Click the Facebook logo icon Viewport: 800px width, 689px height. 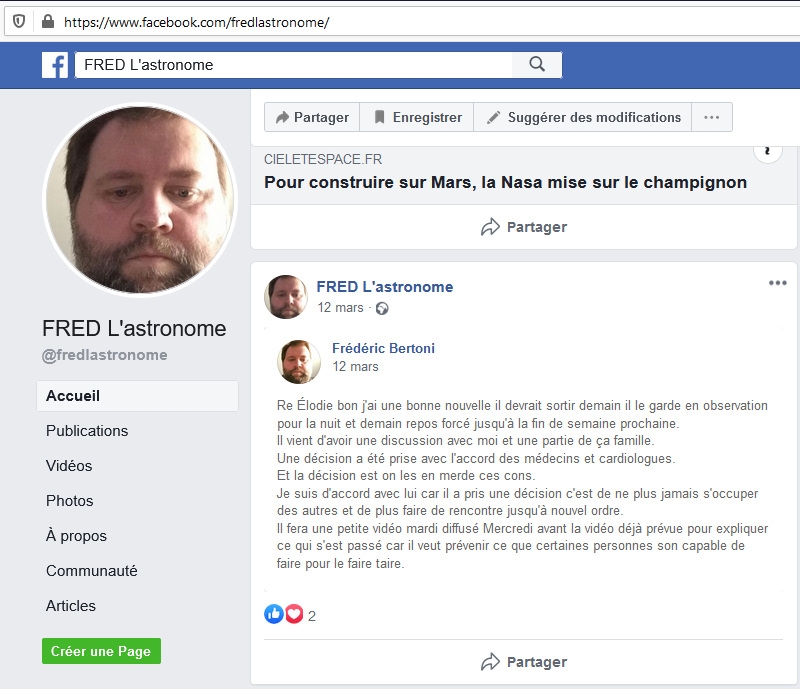[55, 65]
